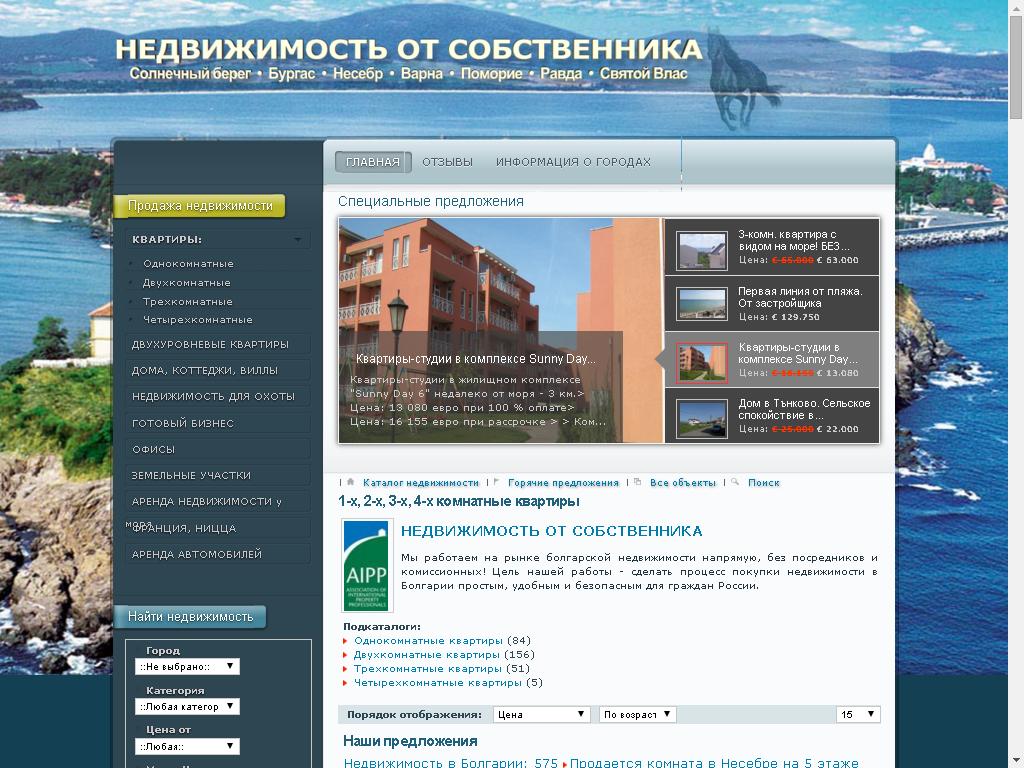Collapse the КВАРТИРЫ sidebar menu
Image resolution: width=1024 pixels, height=768 pixels.
click(296, 239)
